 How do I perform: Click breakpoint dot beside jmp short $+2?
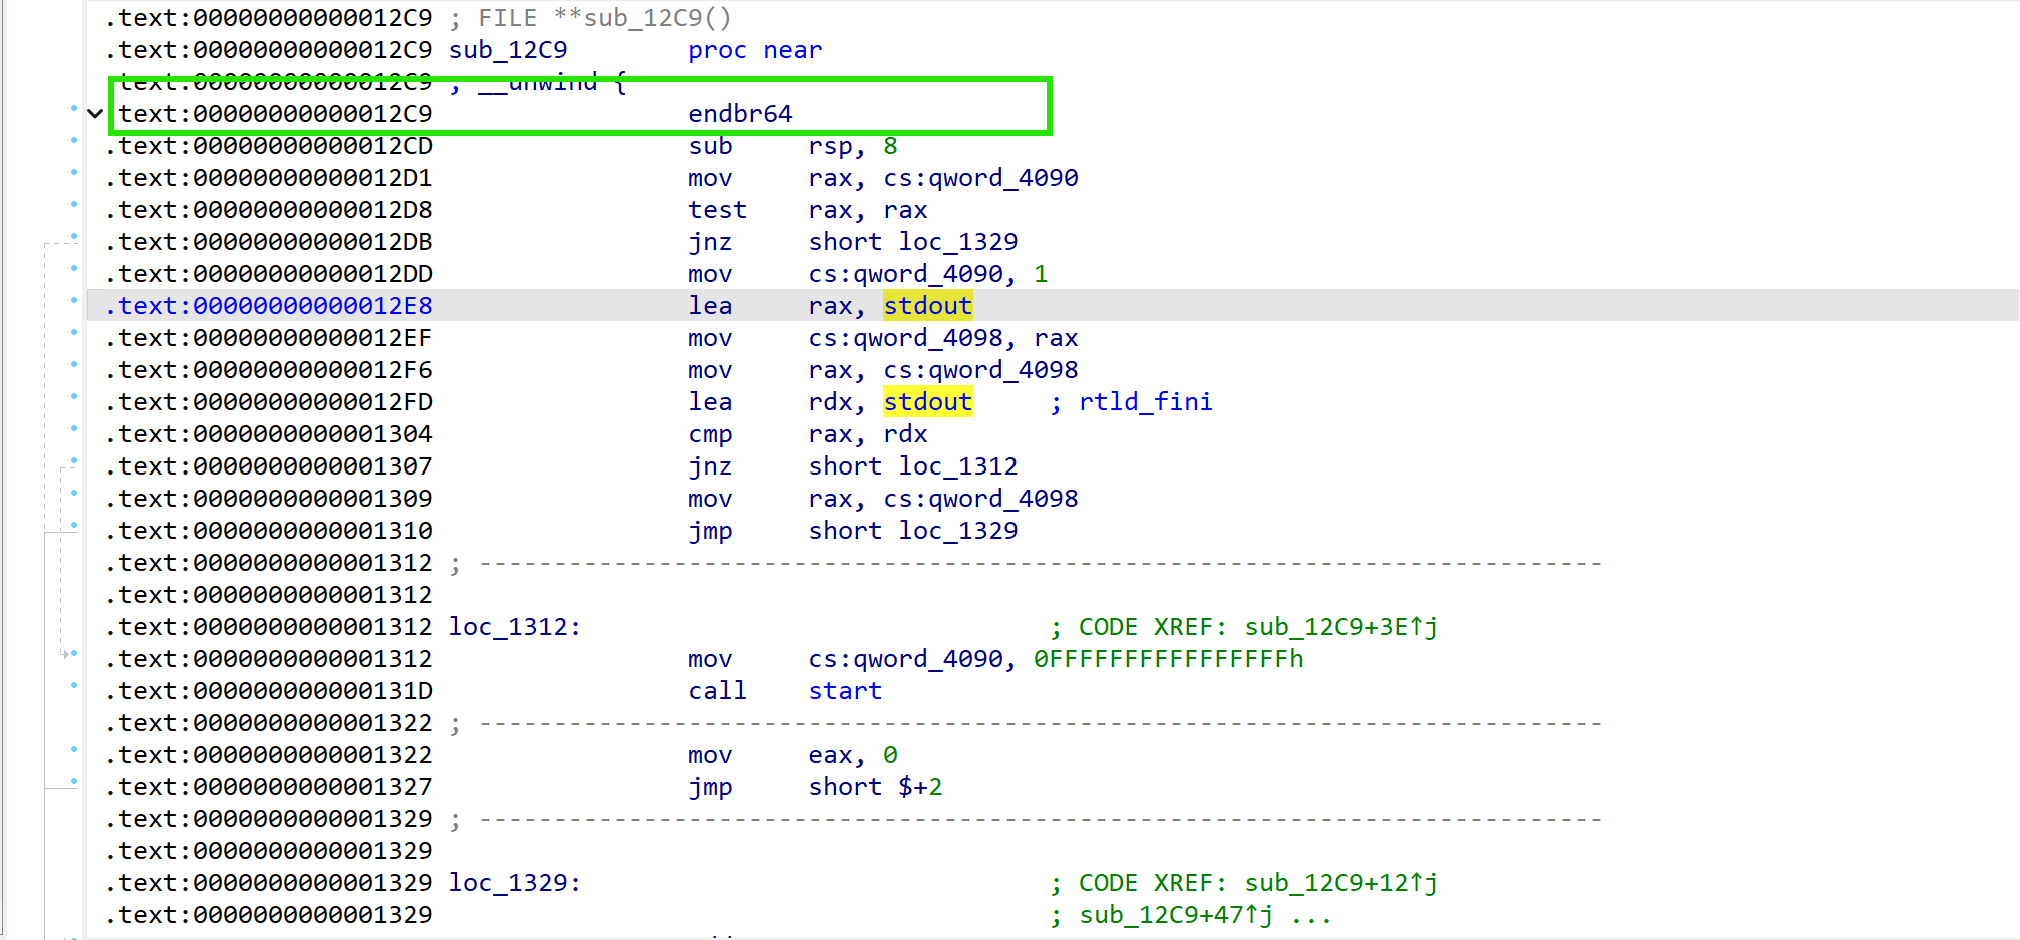pyautogui.click(x=74, y=782)
